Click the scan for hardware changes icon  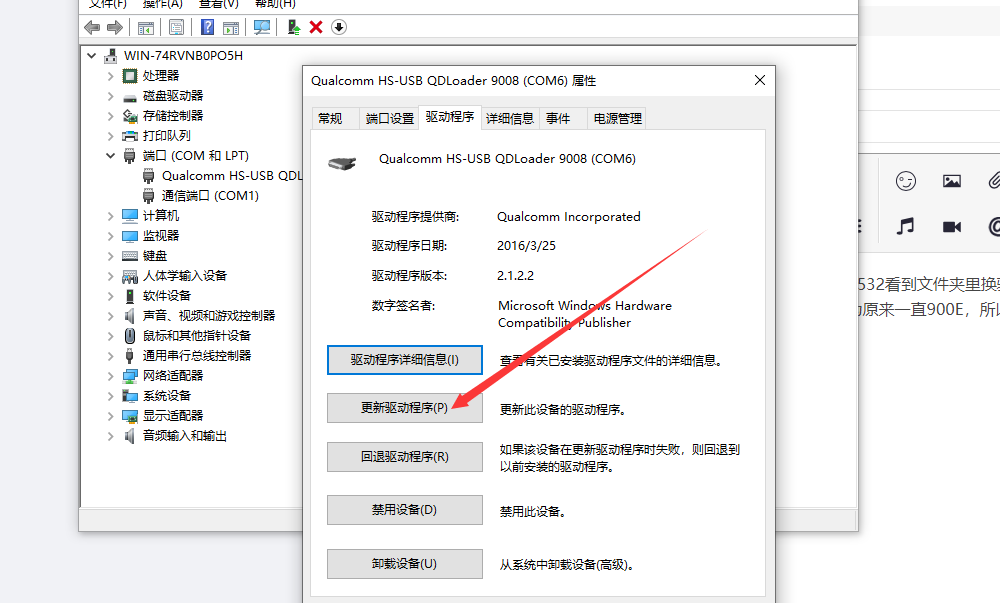pos(262,27)
